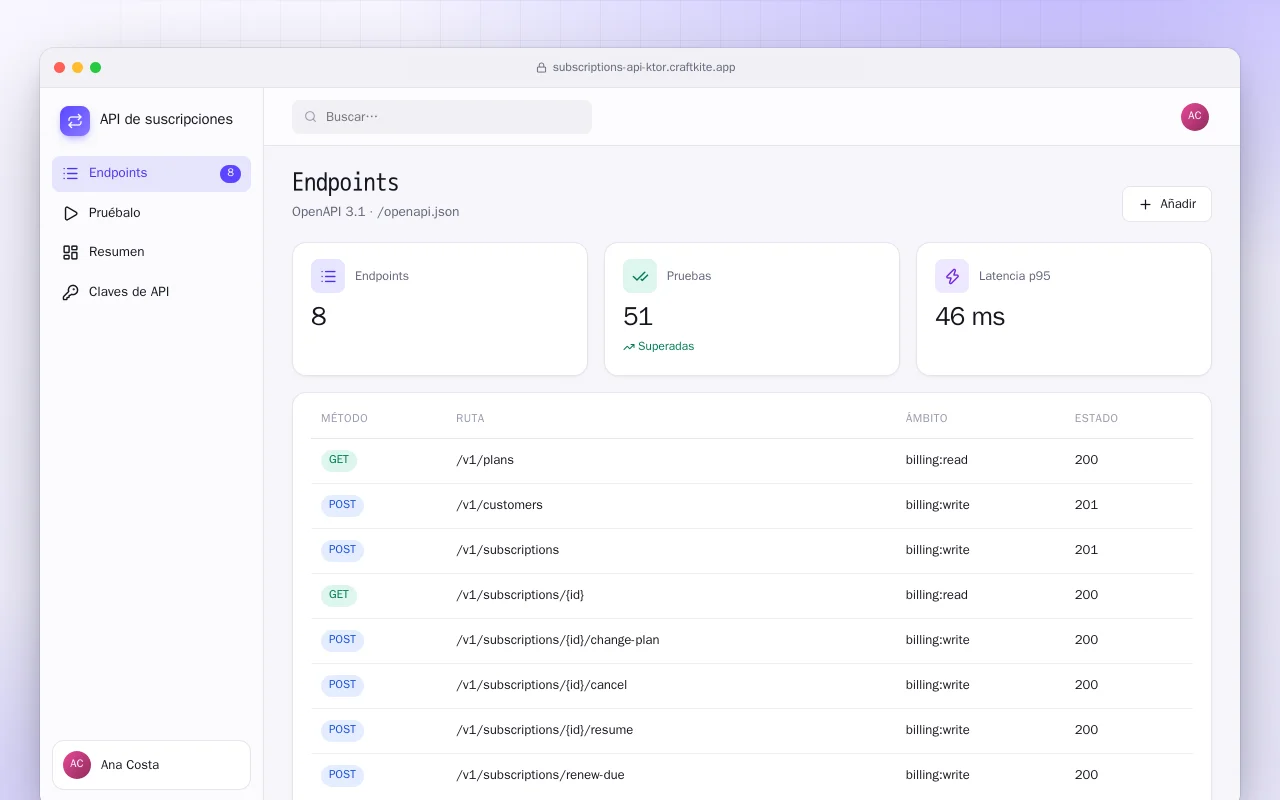Open the Resumen sidebar item
The height and width of the screenshot is (800, 1280).
(151, 252)
